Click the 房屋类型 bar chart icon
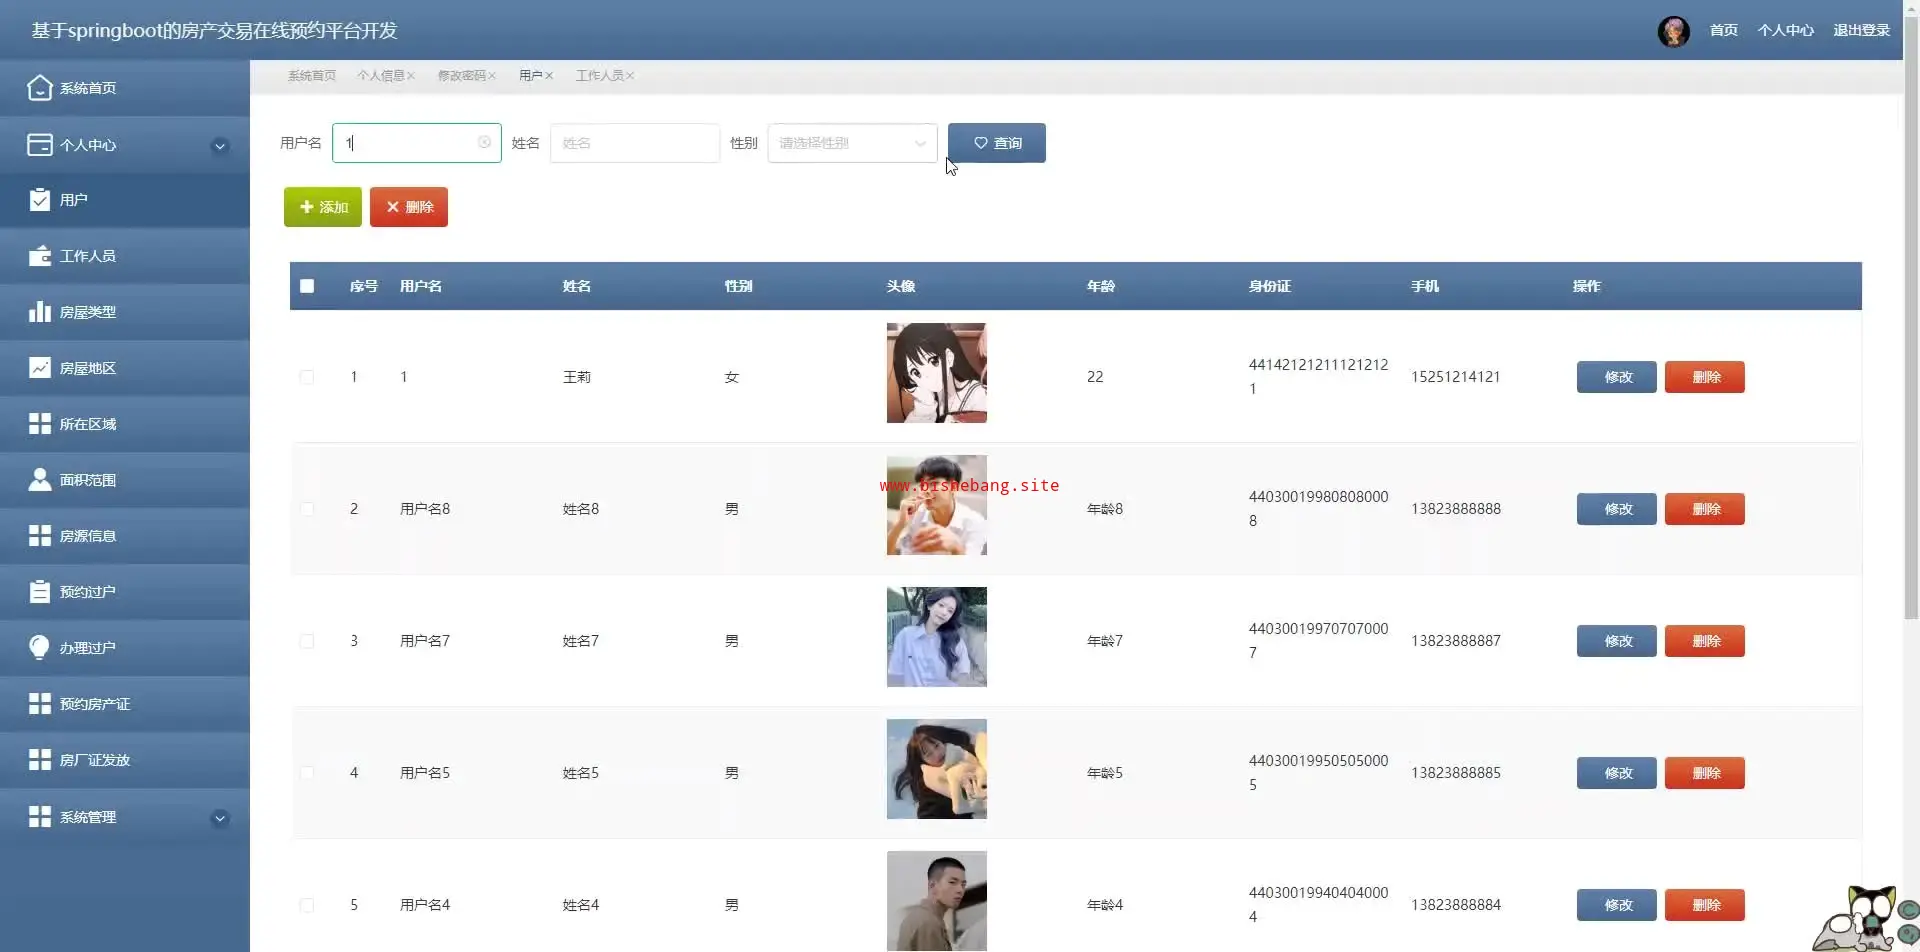 pyautogui.click(x=39, y=312)
